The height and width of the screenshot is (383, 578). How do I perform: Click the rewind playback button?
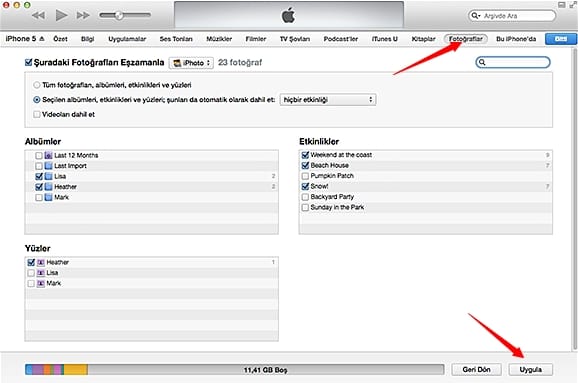[x=38, y=15]
